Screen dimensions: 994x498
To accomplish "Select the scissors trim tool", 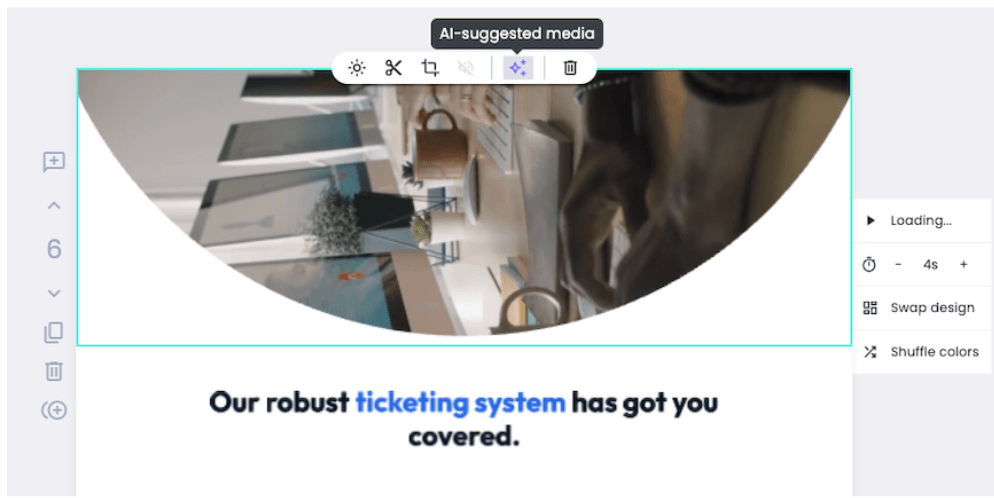I will [x=394, y=68].
